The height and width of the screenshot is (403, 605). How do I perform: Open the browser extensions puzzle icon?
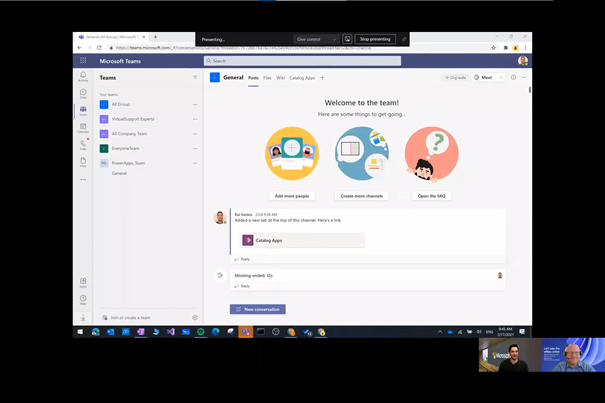505,48
